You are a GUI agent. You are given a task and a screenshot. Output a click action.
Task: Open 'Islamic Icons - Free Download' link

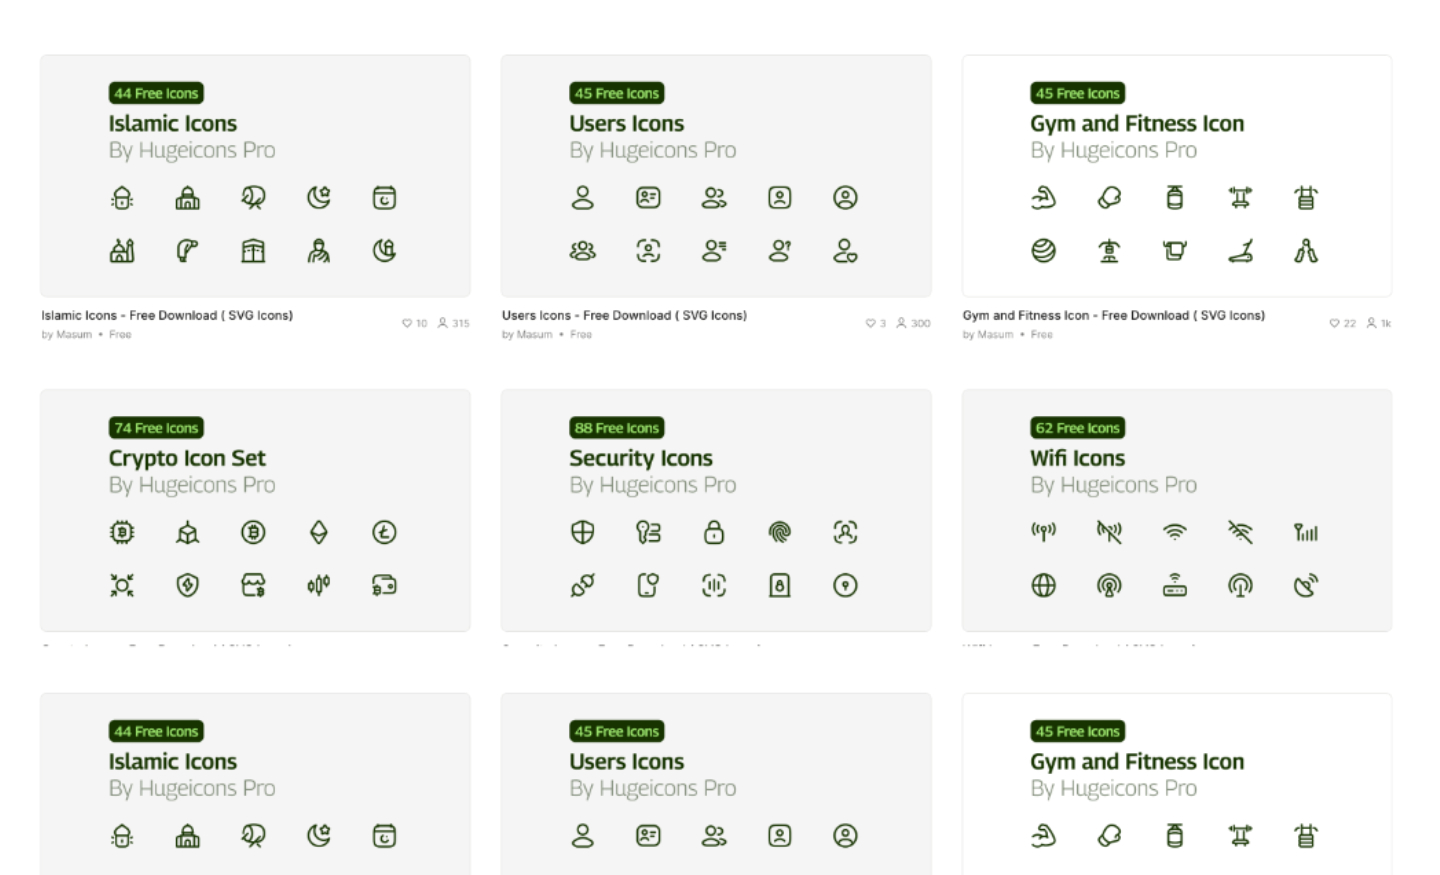pyautogui.click(x=167, y=315)
